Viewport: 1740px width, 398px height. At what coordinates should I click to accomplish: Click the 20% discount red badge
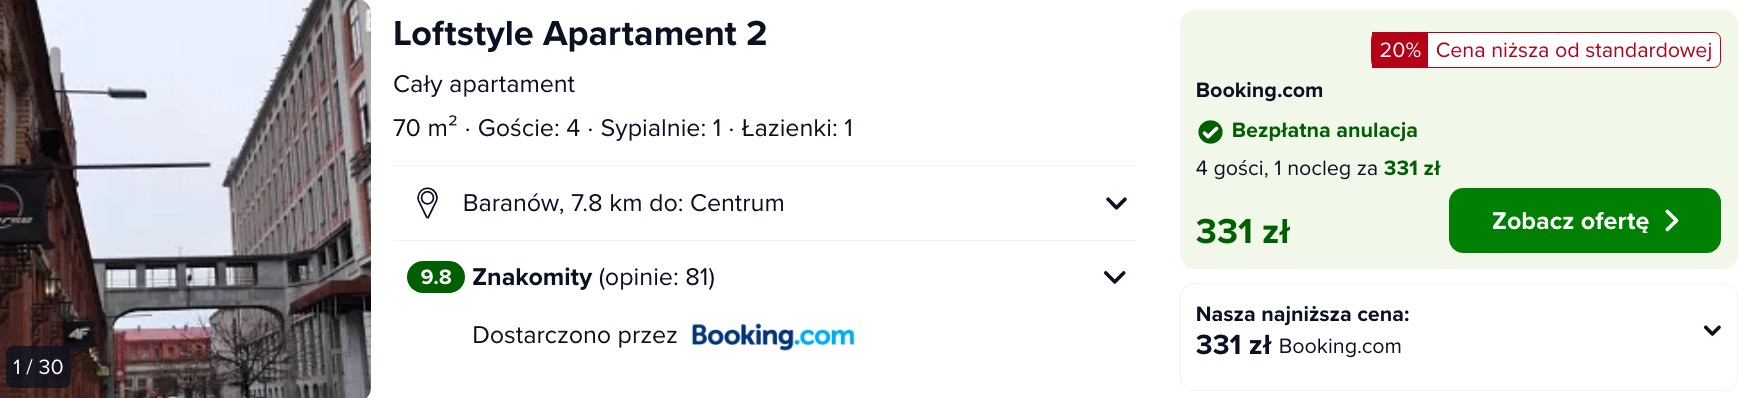[1399, 50]
